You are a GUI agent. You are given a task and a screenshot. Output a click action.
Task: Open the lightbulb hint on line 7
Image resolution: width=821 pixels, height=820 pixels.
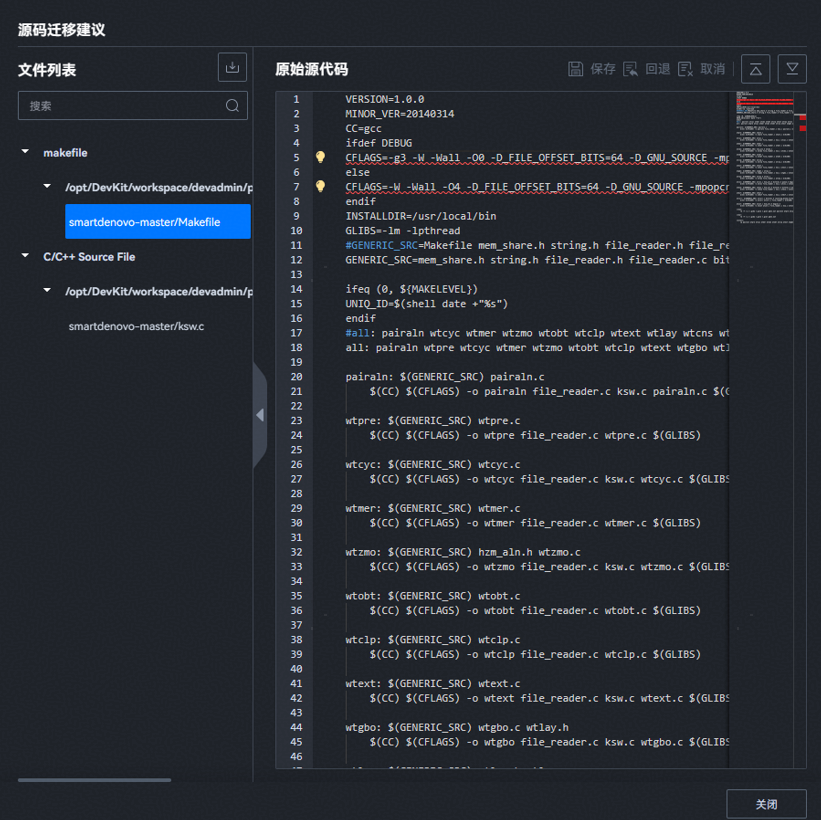coord(320,187)
